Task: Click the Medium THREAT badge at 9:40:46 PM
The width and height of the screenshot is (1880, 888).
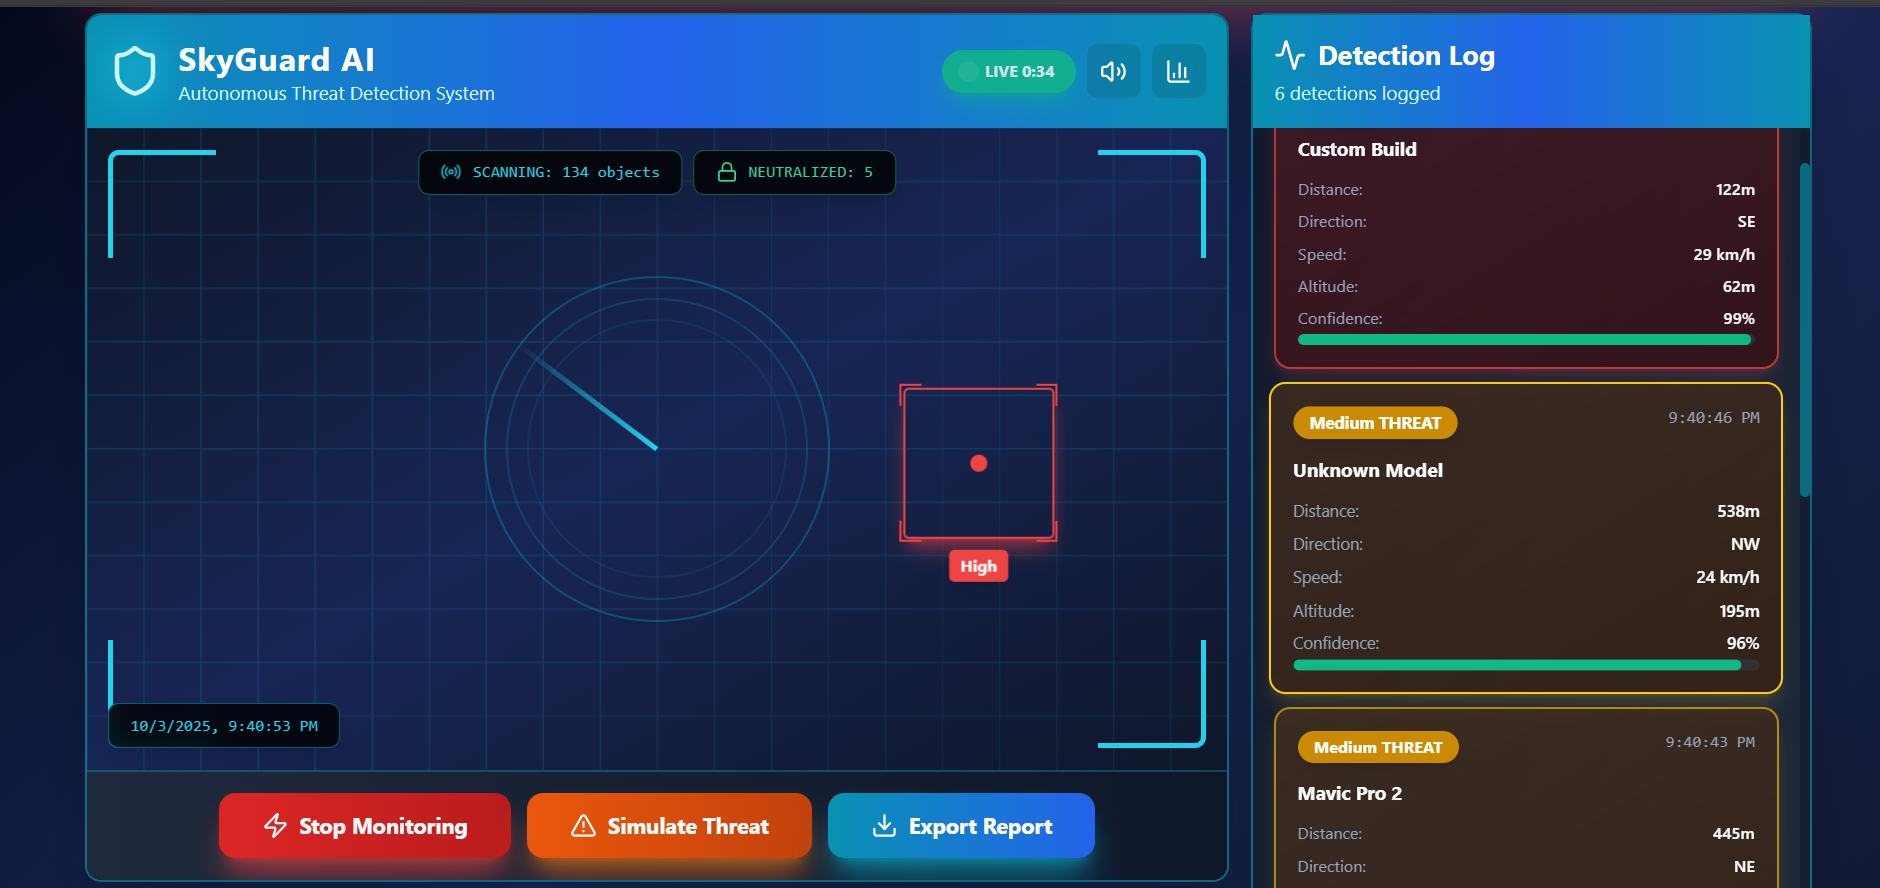Action: 1375,423
